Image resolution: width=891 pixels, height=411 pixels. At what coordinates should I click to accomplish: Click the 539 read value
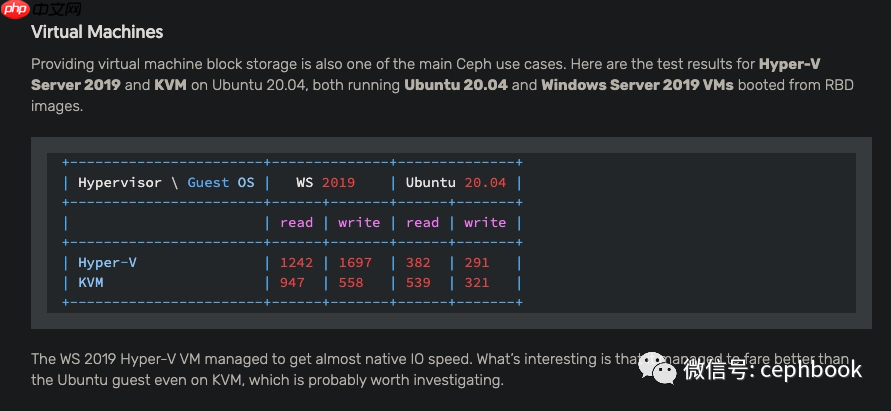pyautogui.click(x=418, y=283)
